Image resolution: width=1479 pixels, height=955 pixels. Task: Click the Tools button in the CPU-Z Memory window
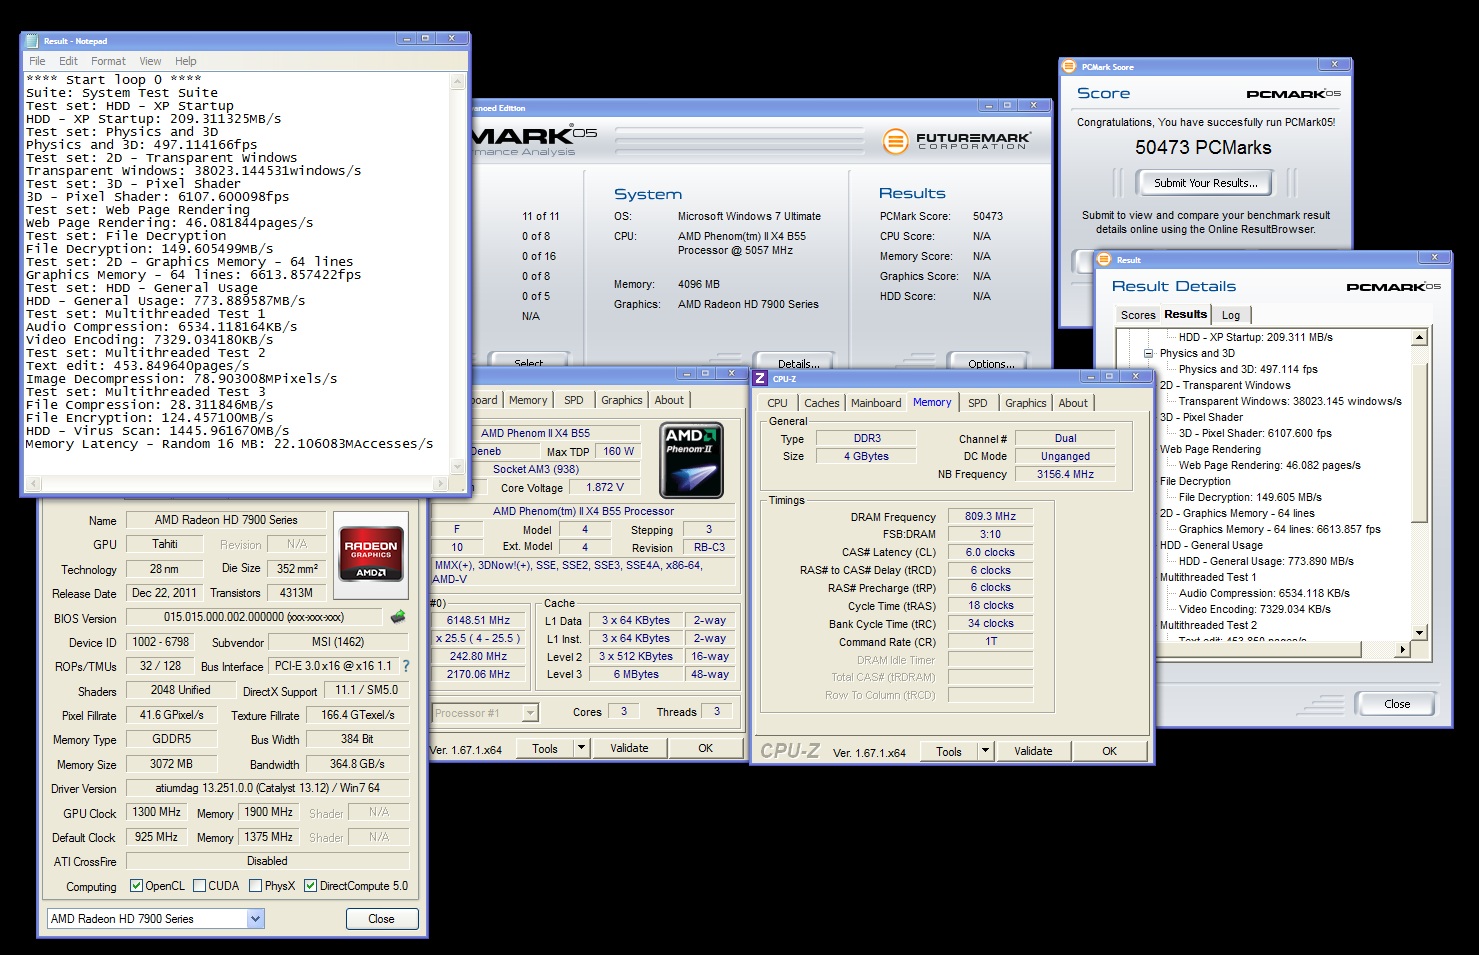[x=949, y=751]
